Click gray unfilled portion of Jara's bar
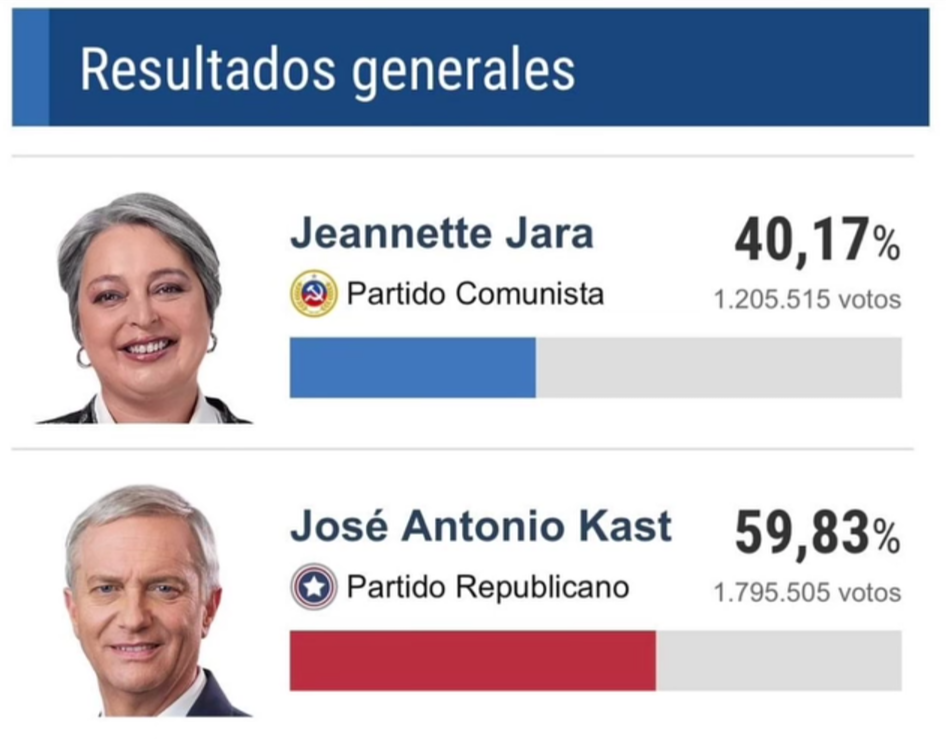 pyautogui.click(x=718, y=367)
